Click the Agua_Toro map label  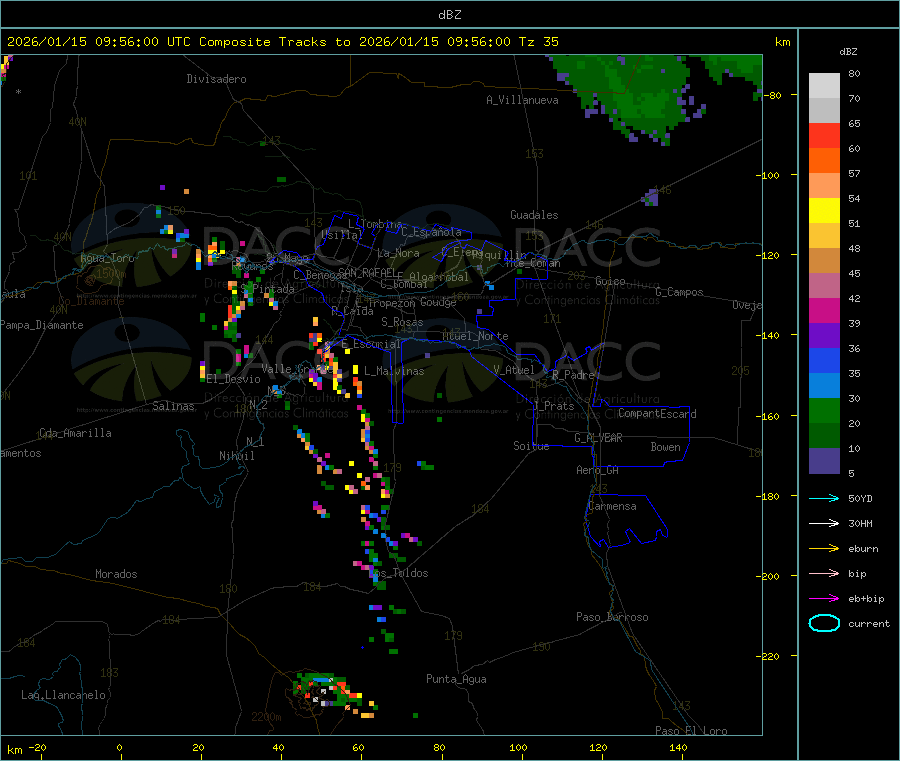(x=107, y=258)
